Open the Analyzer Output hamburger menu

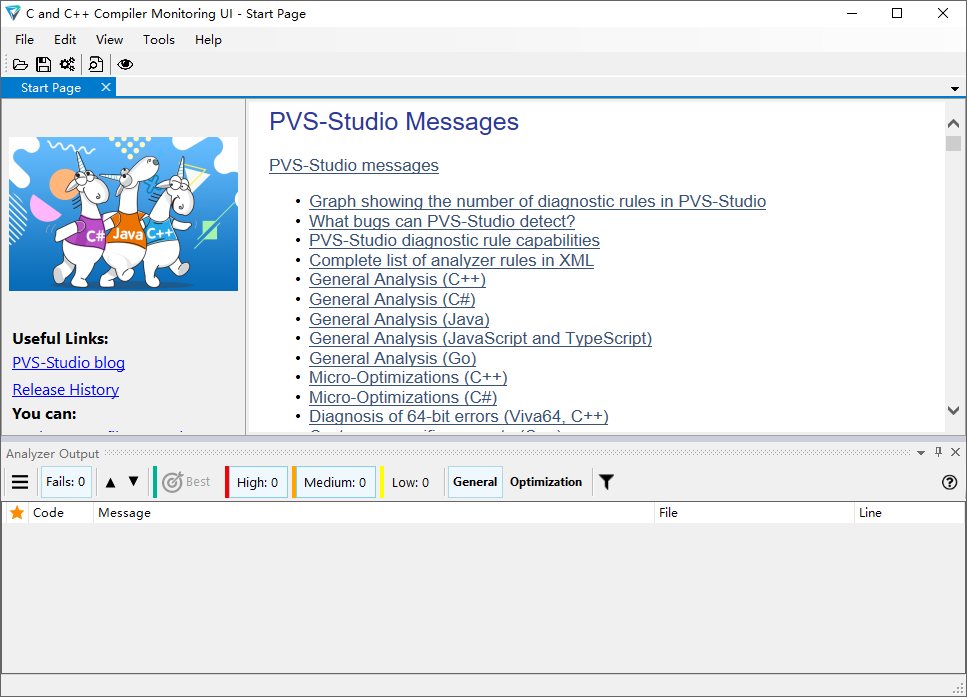coord(20,482)
